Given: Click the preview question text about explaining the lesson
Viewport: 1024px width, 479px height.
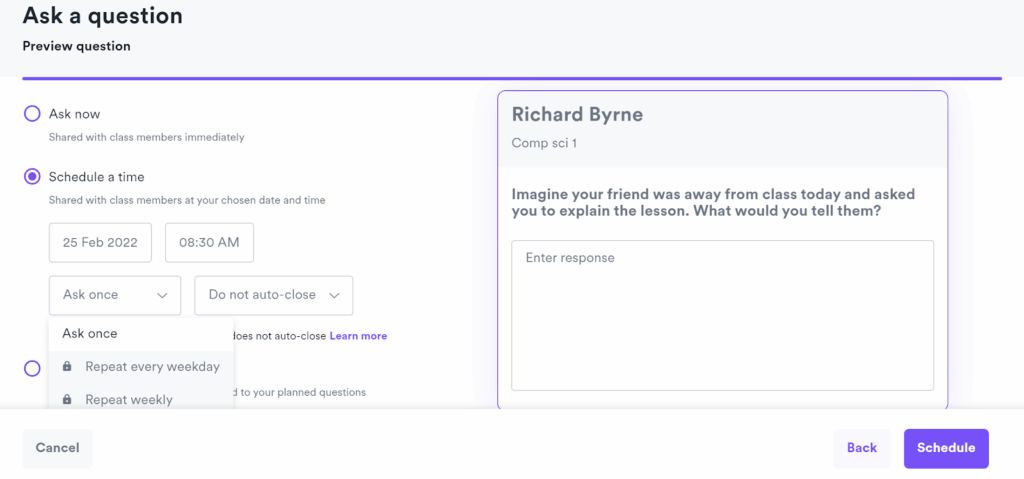Looking at the screenshot, I should click(x=712, y=203).
